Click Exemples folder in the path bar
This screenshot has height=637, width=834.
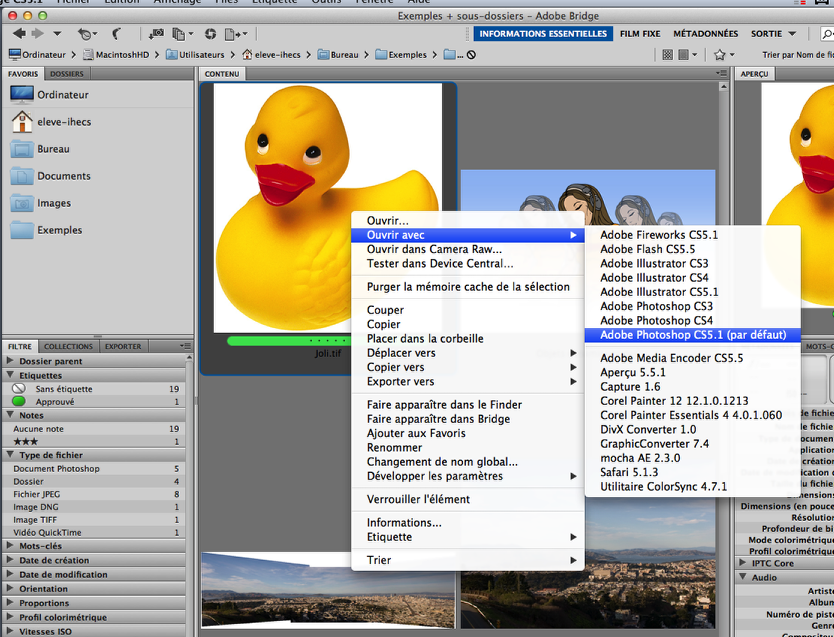point(401,54)
